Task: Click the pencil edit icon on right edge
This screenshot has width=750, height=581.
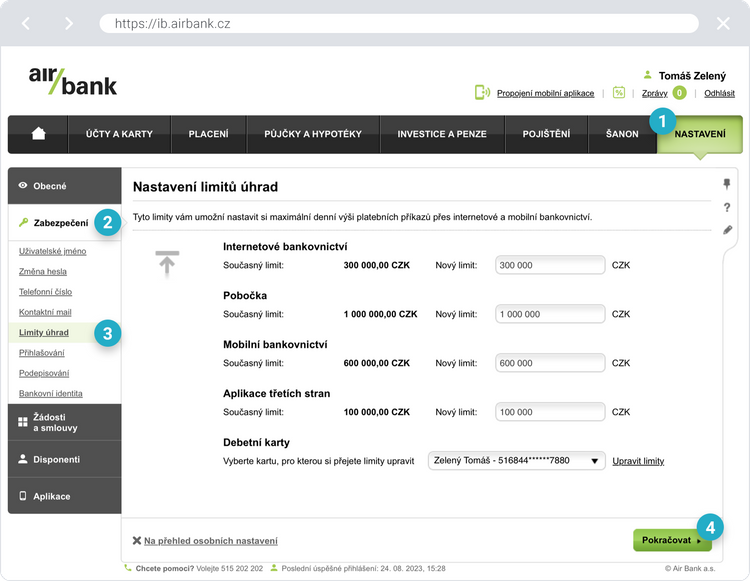Action: point(727,230)
